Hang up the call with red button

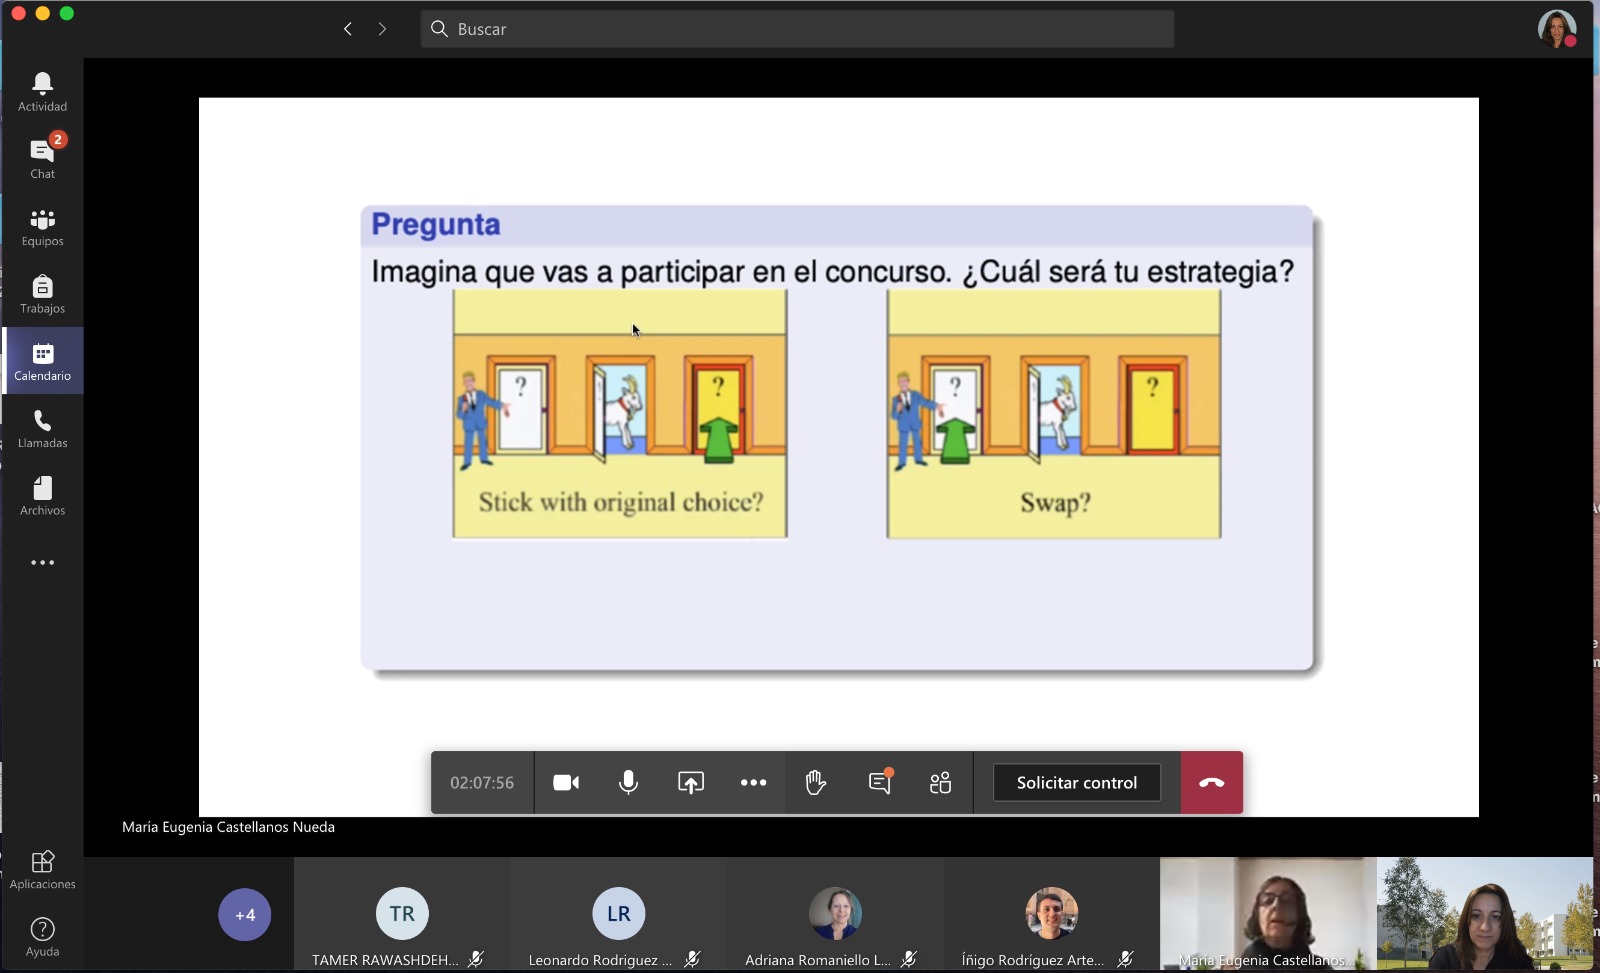click(x=1211, y=783)
